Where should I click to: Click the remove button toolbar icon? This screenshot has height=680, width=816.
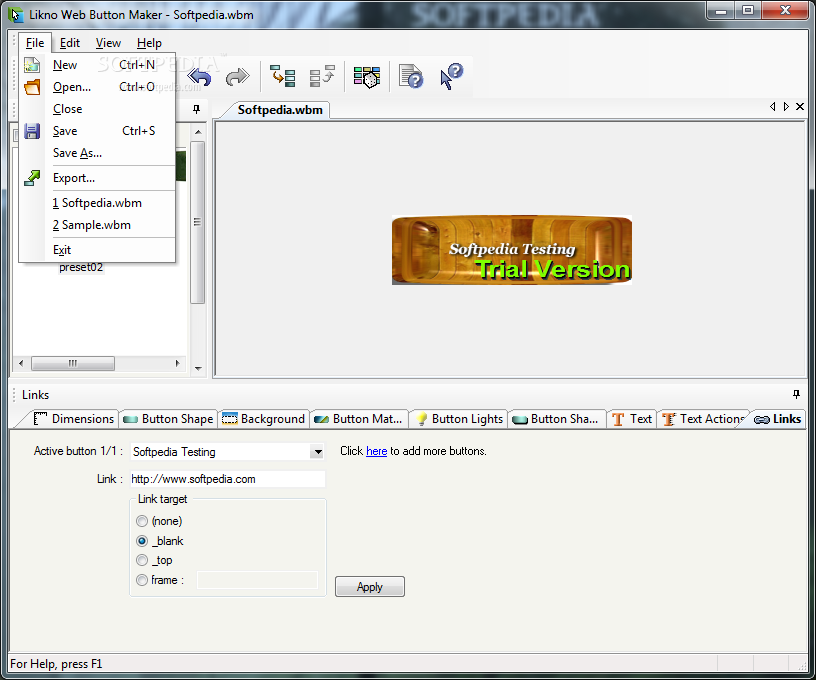tap(322, 76)
